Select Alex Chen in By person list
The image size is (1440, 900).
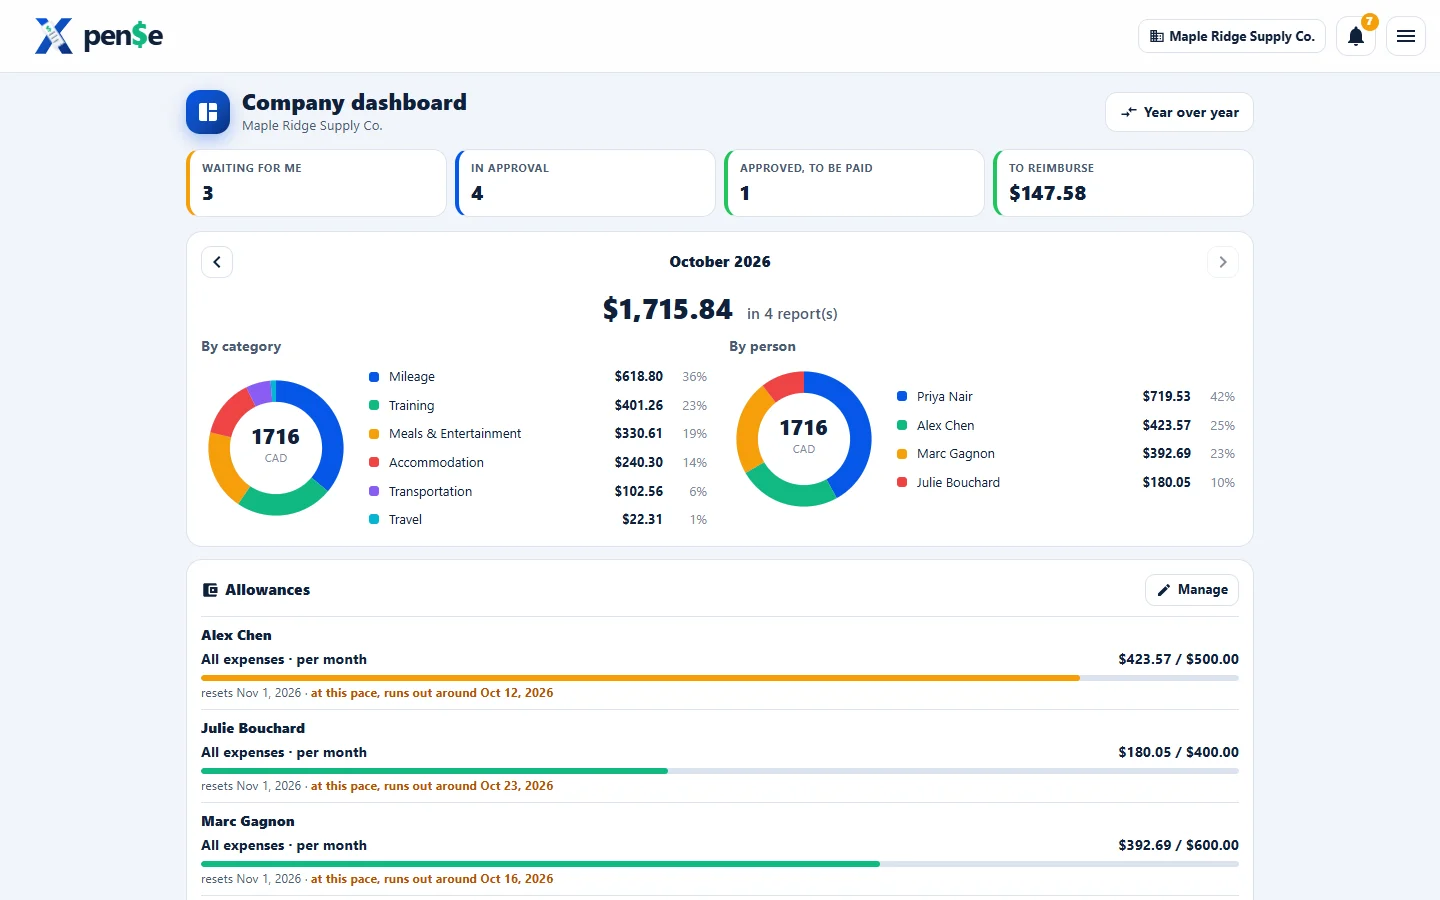coord(945,425)
